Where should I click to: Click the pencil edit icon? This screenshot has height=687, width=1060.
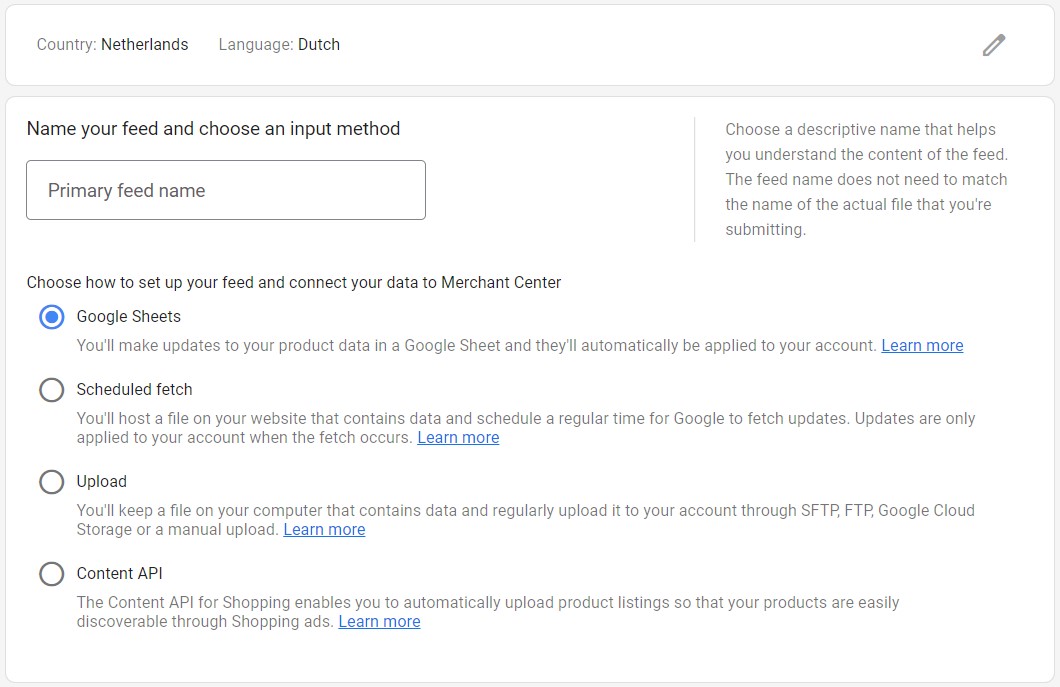(x=993, y=45)
